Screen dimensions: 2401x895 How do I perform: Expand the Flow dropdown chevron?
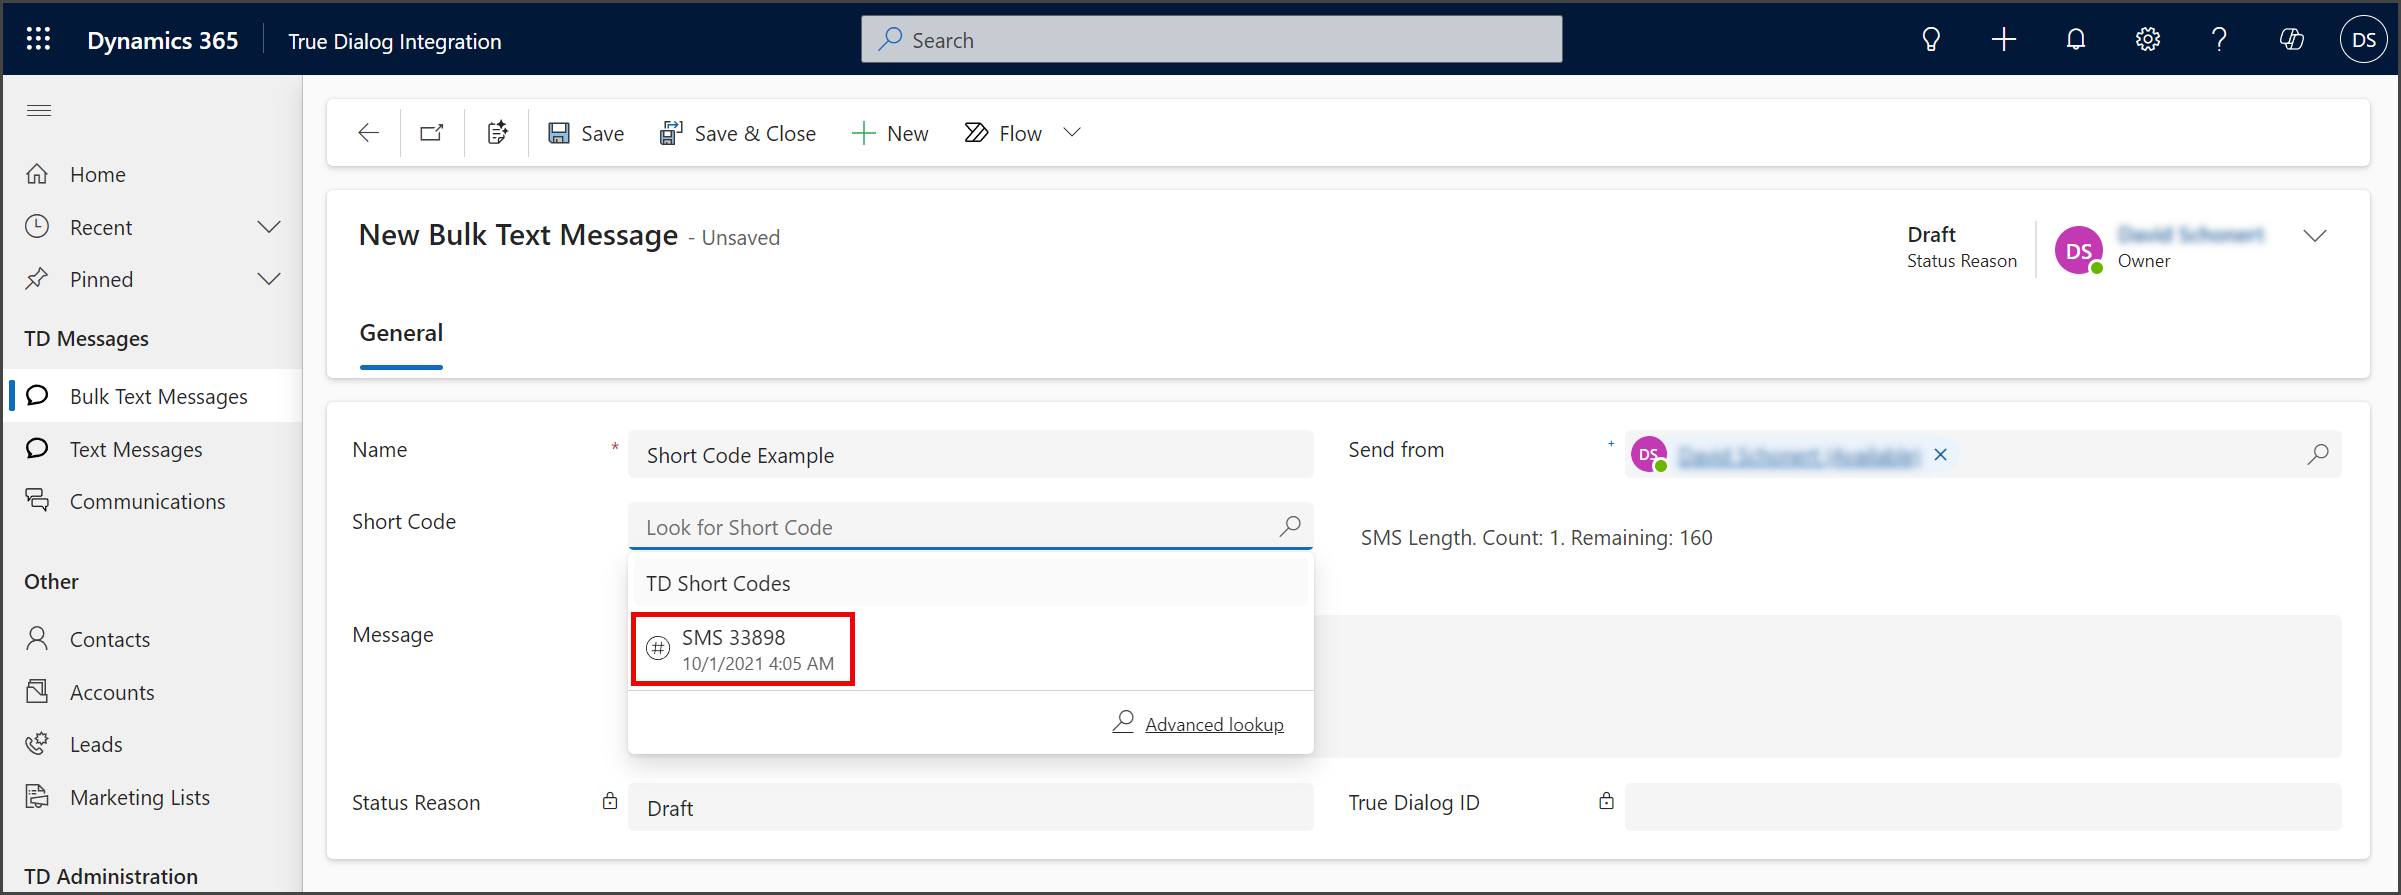(x=1072, y=133)
